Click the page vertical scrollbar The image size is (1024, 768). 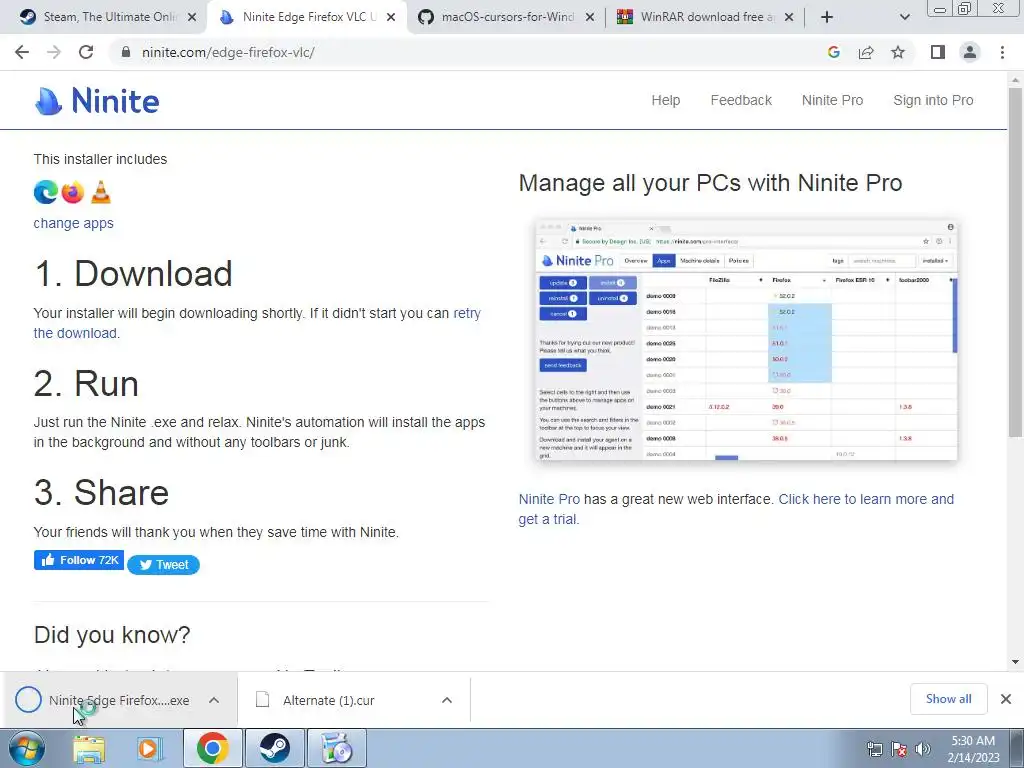pos(1015,261)
